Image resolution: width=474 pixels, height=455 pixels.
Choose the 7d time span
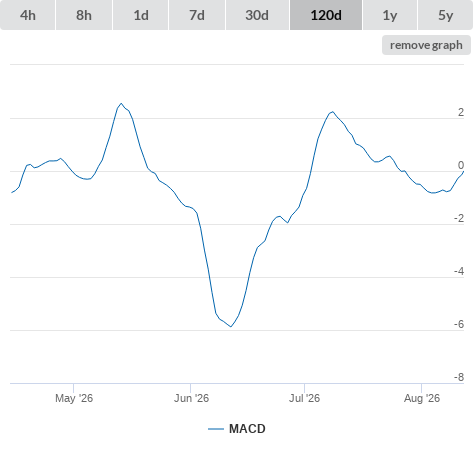(197, 15)
